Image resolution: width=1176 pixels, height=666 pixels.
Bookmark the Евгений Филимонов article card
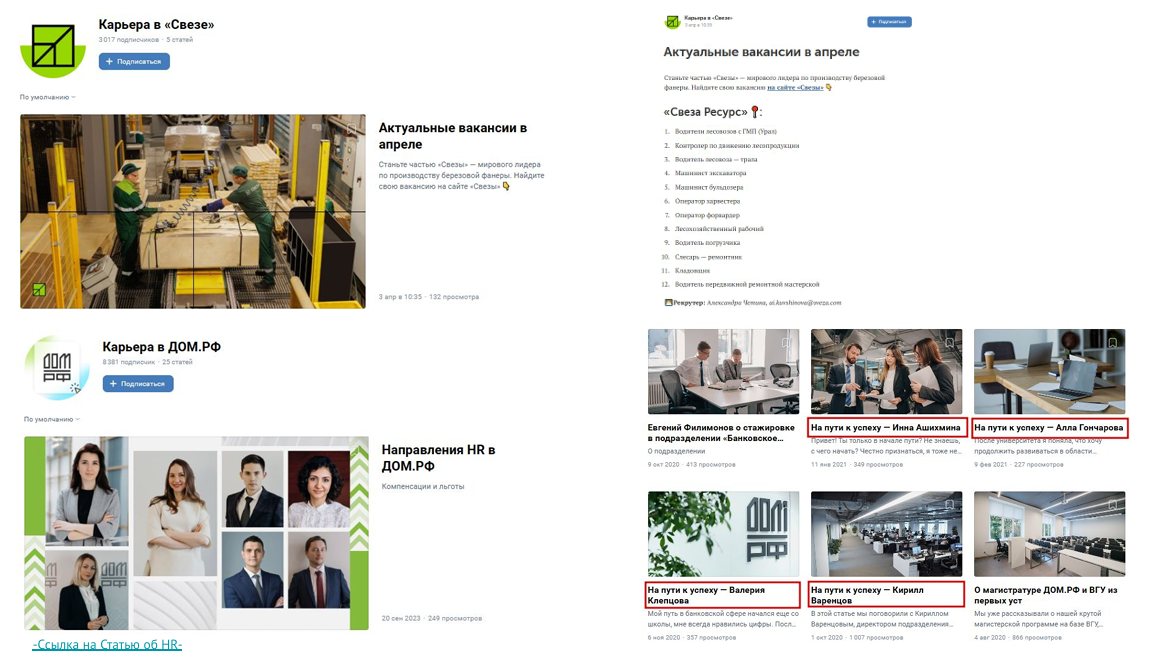coord(786,343)
